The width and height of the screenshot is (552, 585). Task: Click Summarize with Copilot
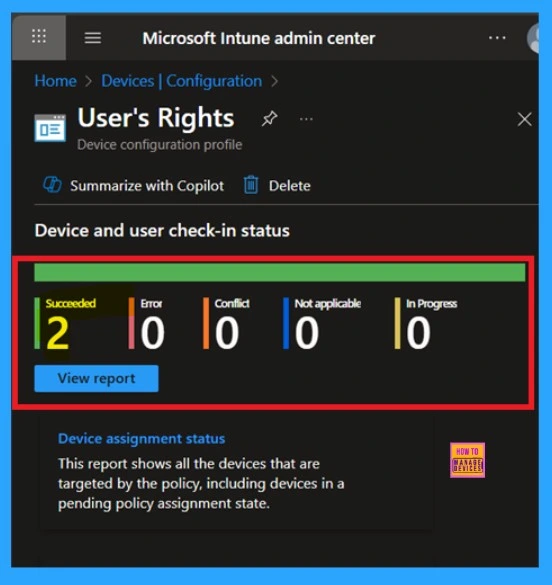(x=147, y=186)
